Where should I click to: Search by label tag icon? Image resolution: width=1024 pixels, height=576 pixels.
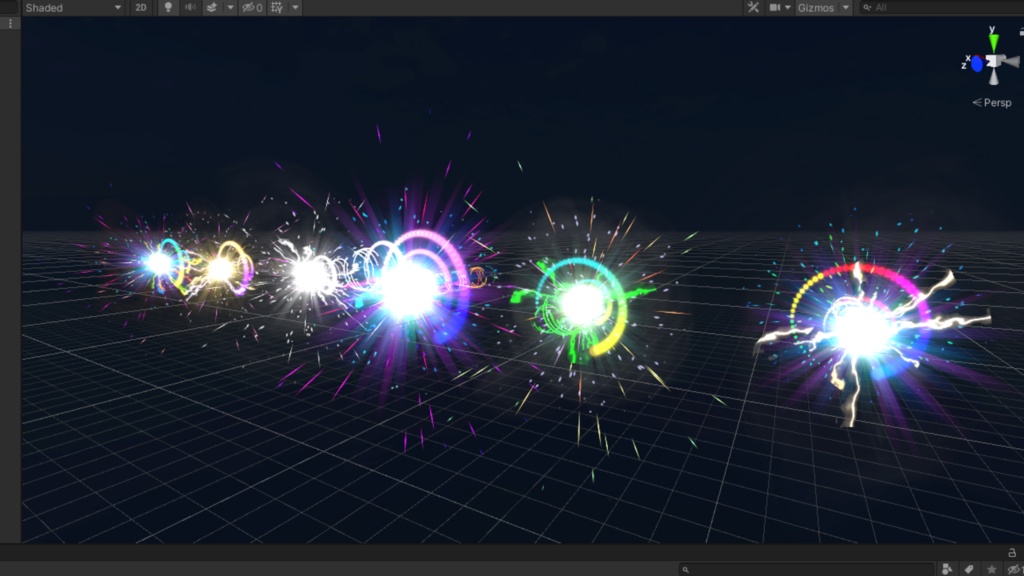(x=969, y=569)
